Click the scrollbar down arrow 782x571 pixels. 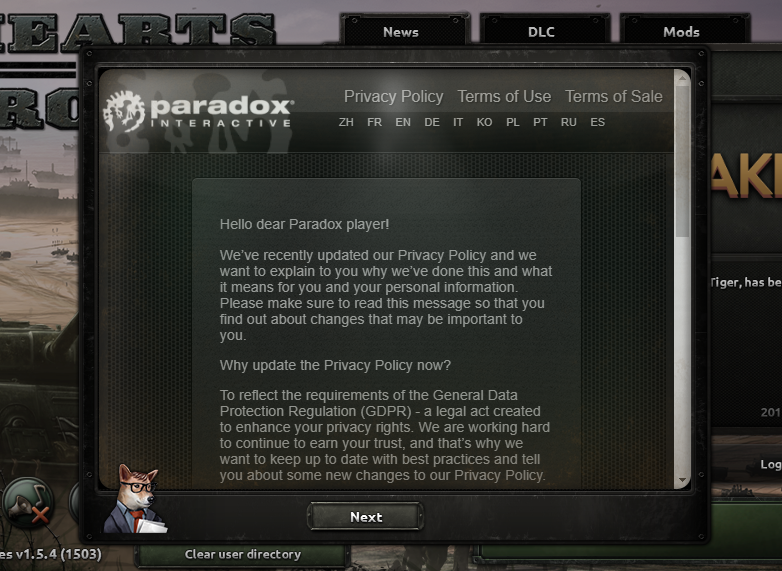click(682, 480)
